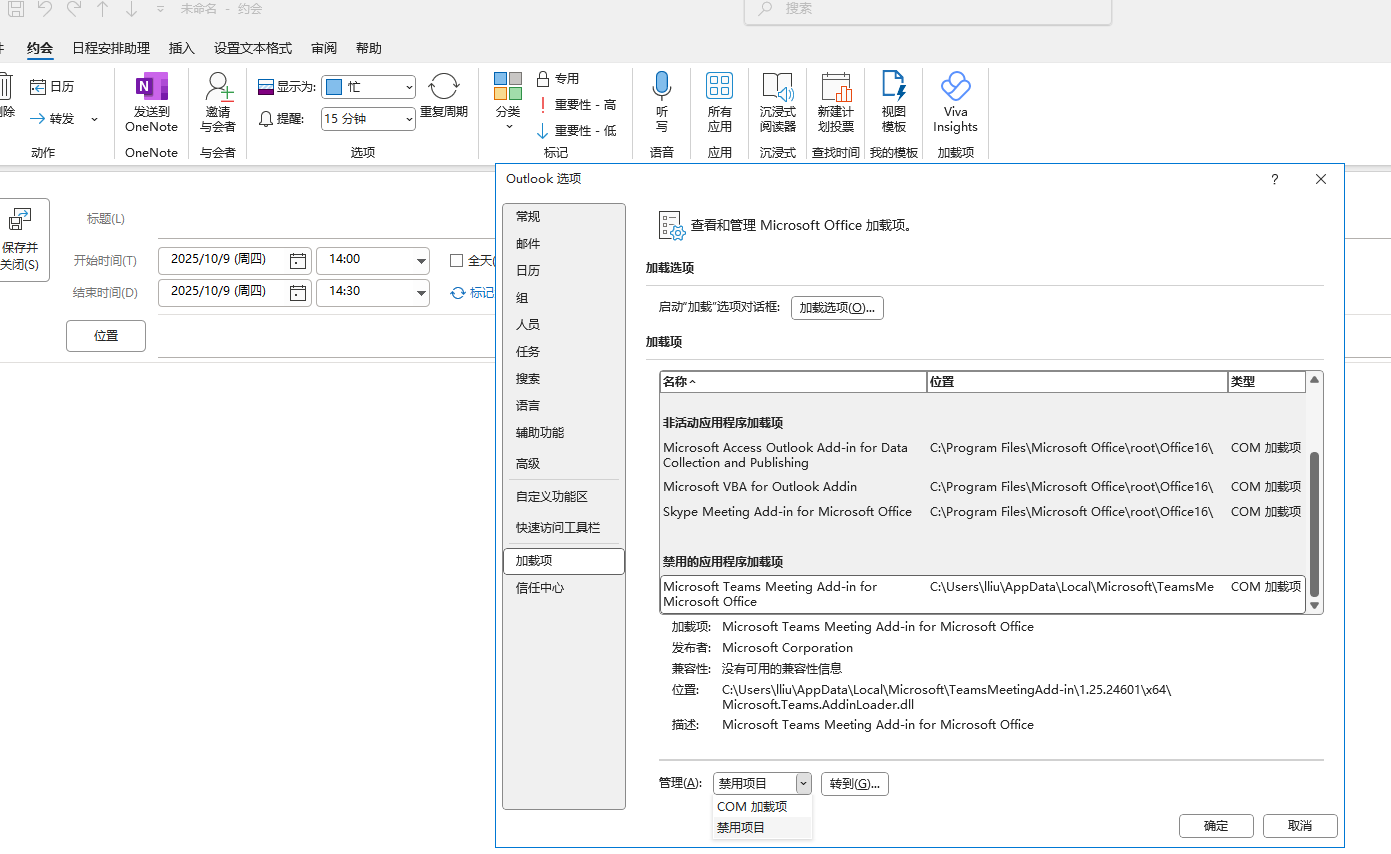This screenshot has width=1391, height=854.
Task: Switch to the 插入 ribbon tab
Action: 182,48
